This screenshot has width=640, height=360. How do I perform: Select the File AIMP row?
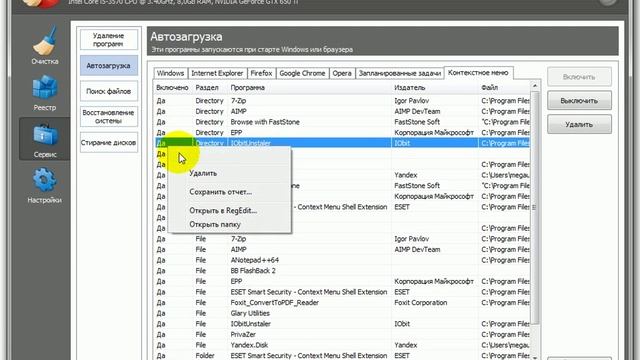point(342,249)
